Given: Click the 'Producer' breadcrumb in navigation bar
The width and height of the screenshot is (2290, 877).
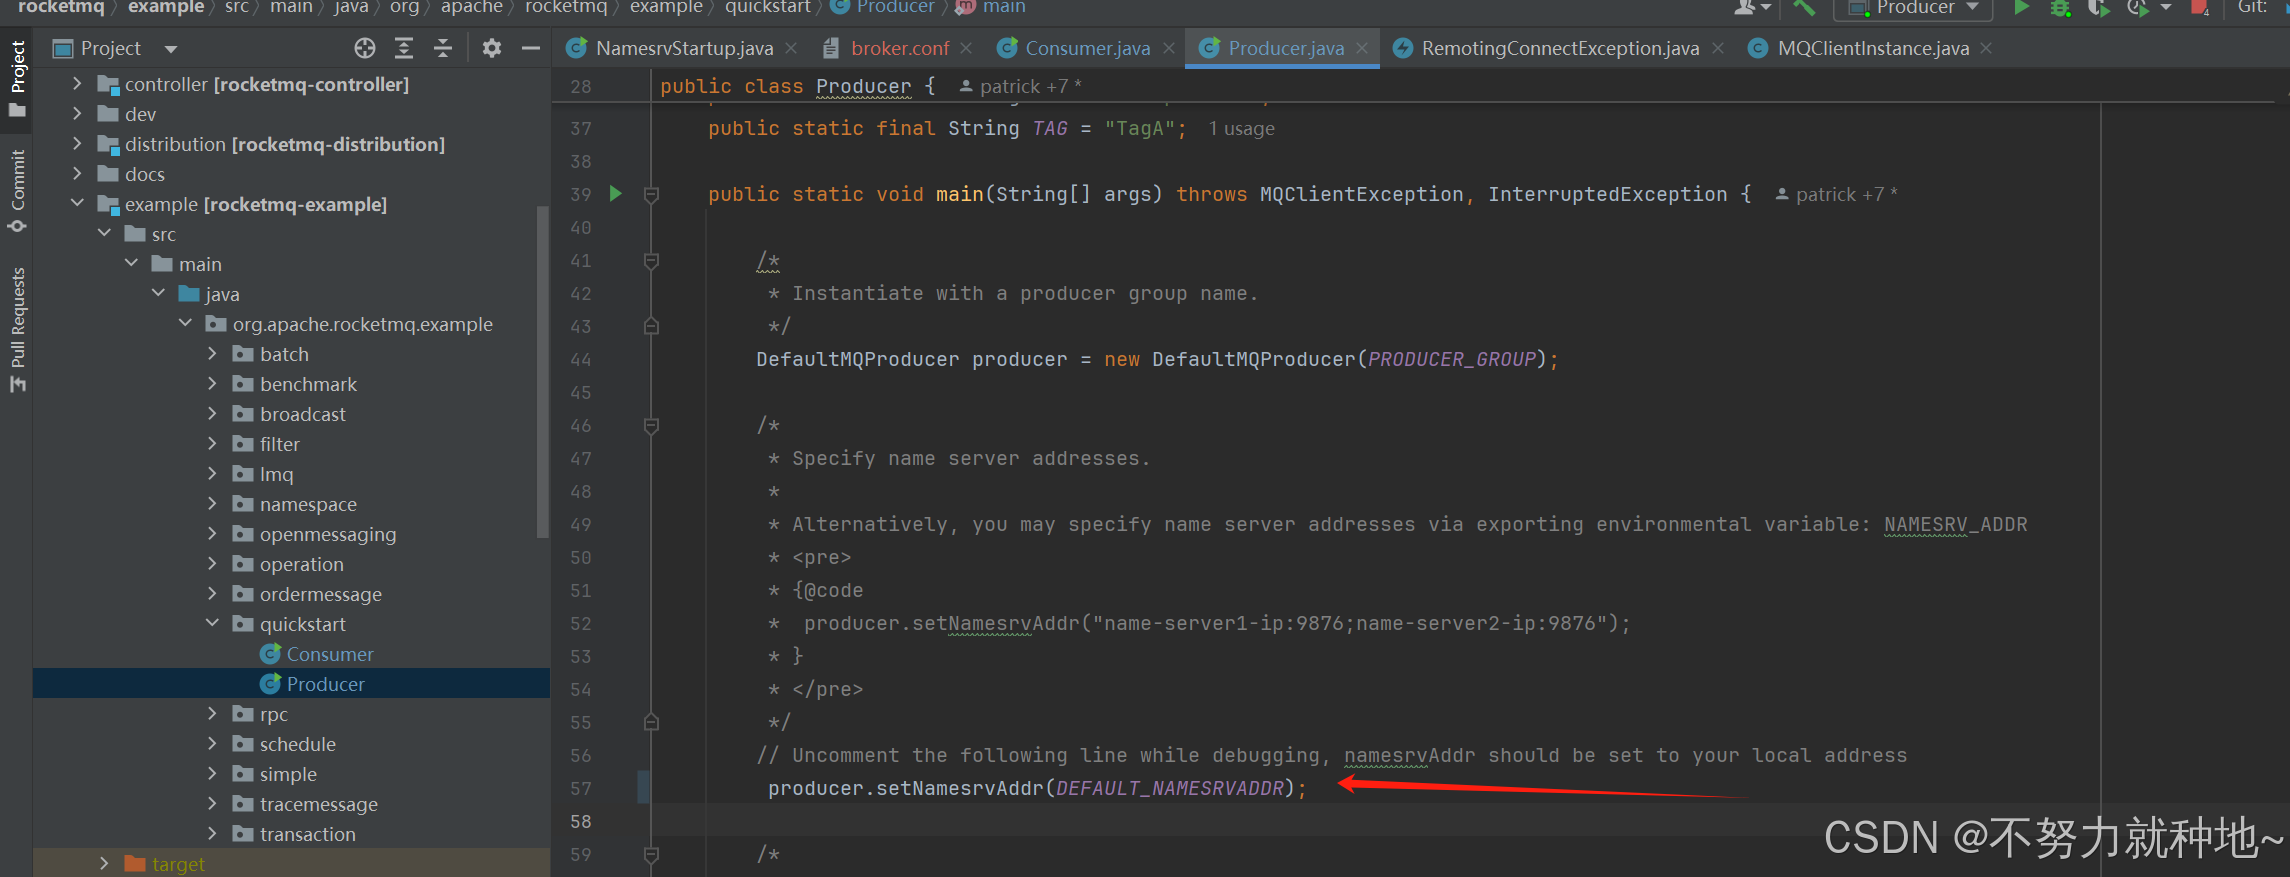Looking at the screenshot, I should [x=894, y=7].
